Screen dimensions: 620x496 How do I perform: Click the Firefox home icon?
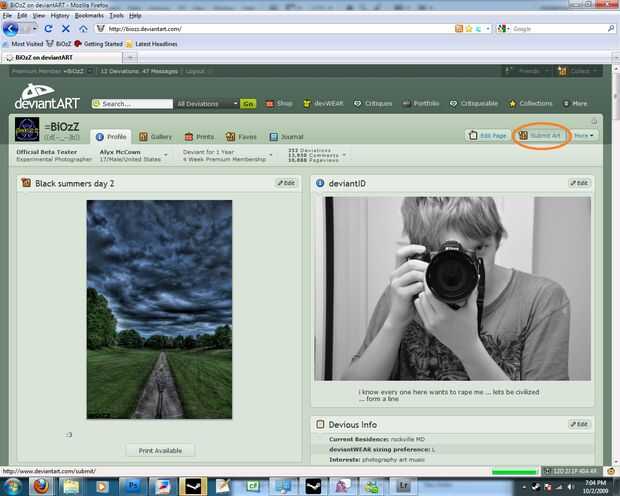point(83,29)
